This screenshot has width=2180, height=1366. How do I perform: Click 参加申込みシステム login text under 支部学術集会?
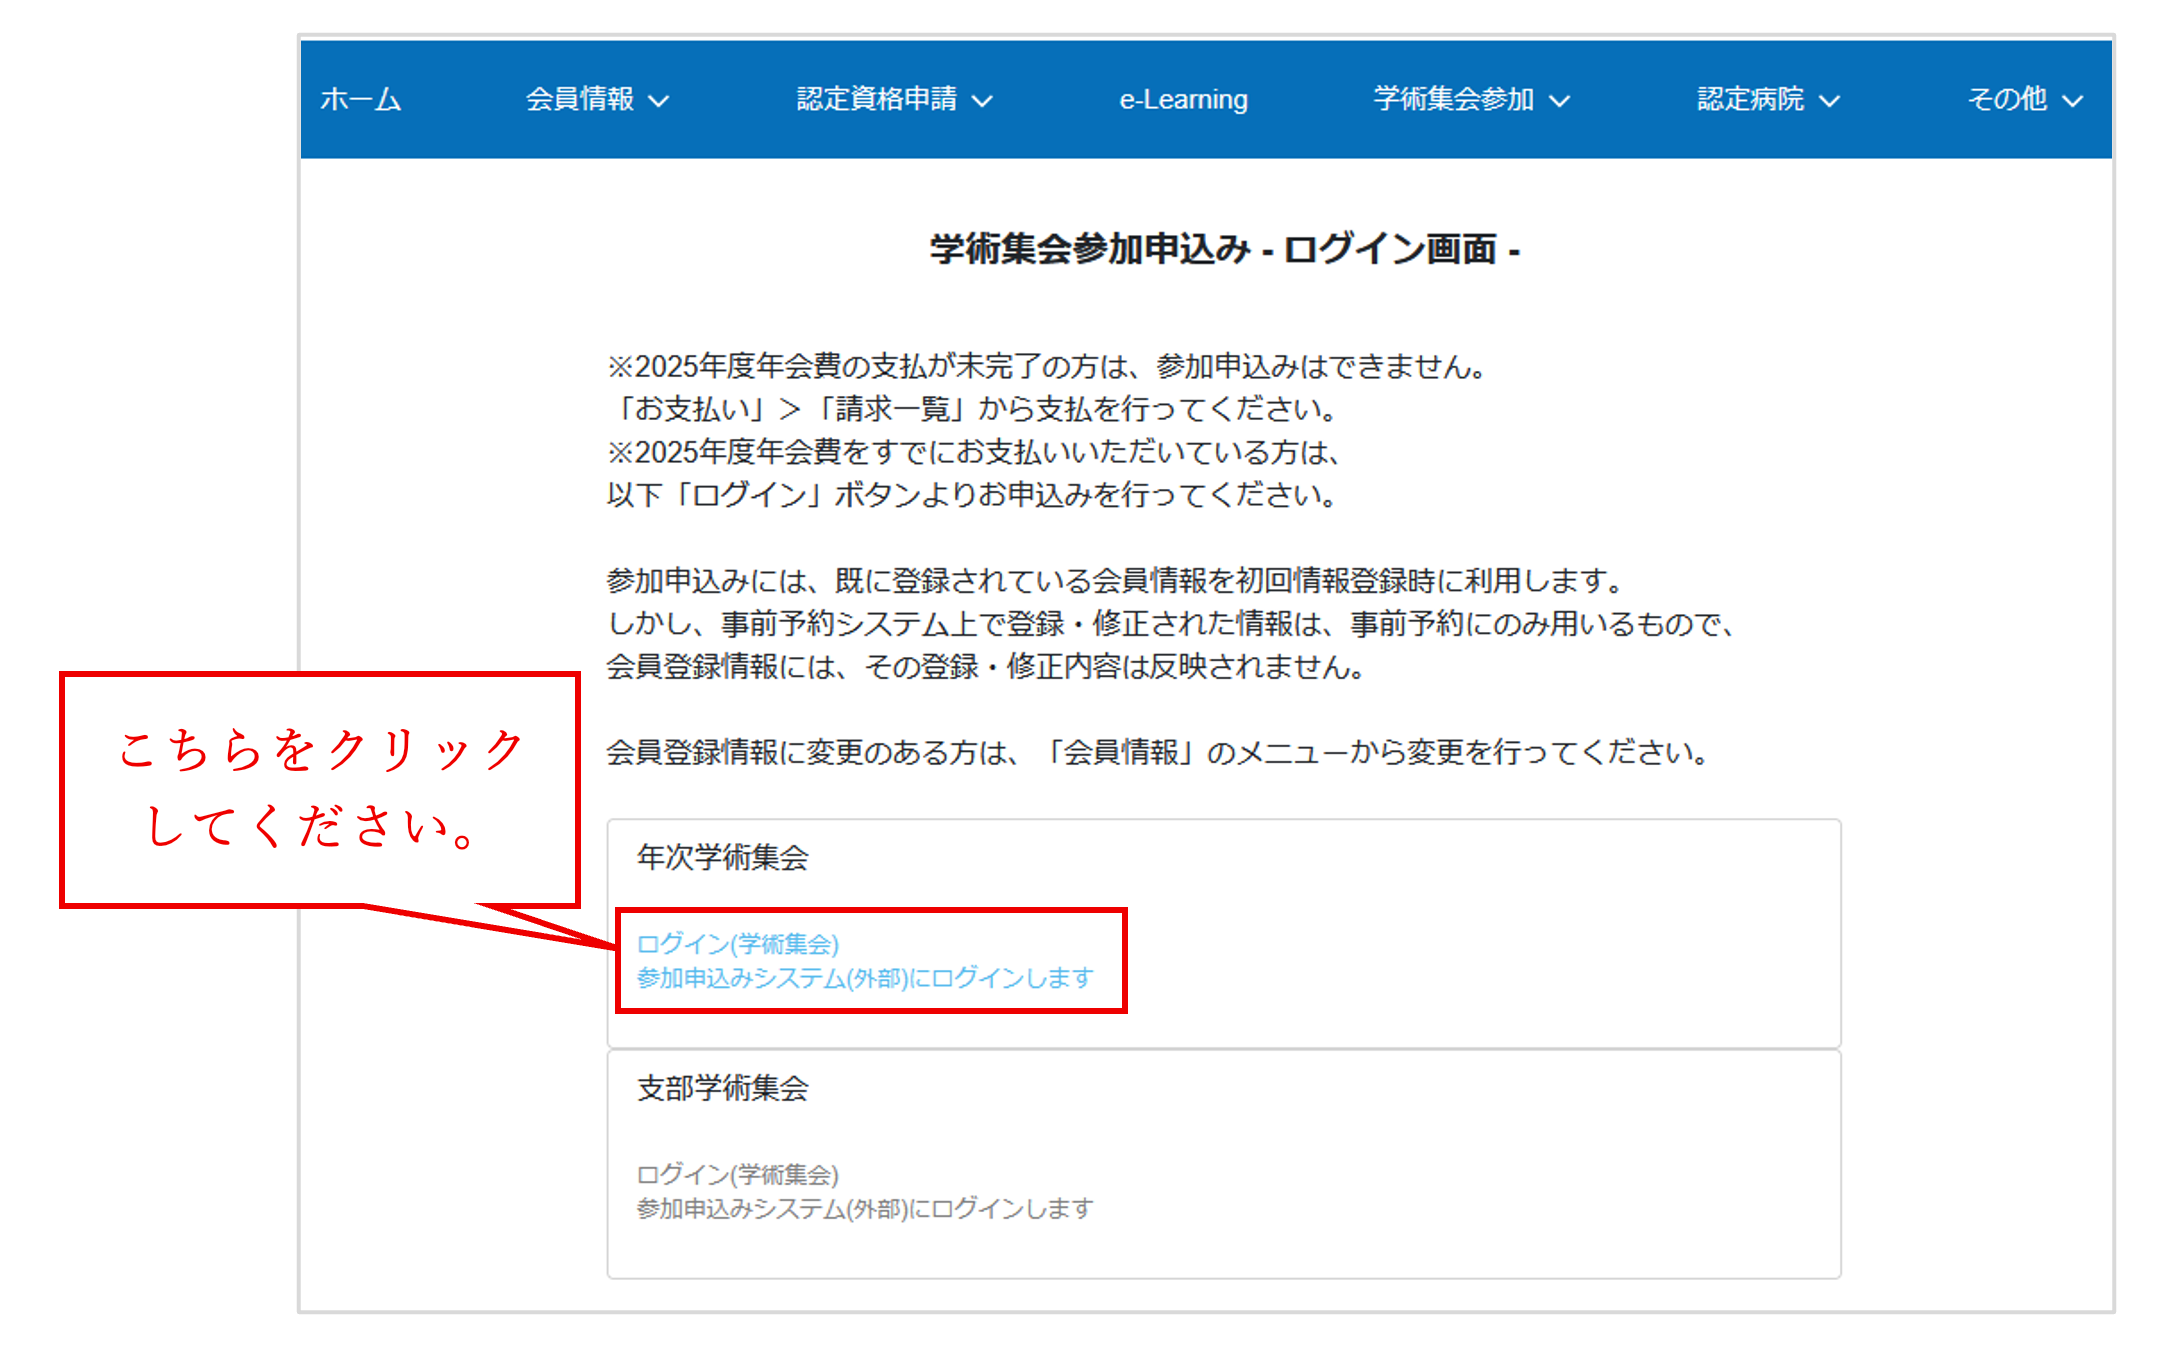tap(865, 1208)
